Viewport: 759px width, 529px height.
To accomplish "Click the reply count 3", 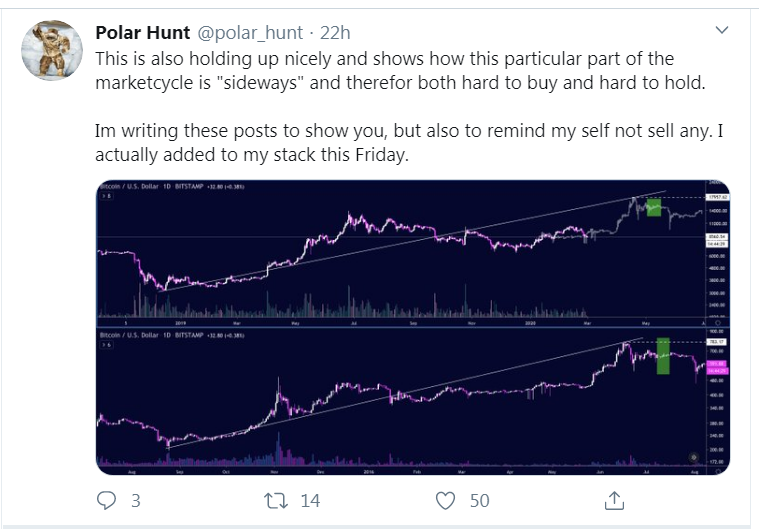I will tap(137, 499).
